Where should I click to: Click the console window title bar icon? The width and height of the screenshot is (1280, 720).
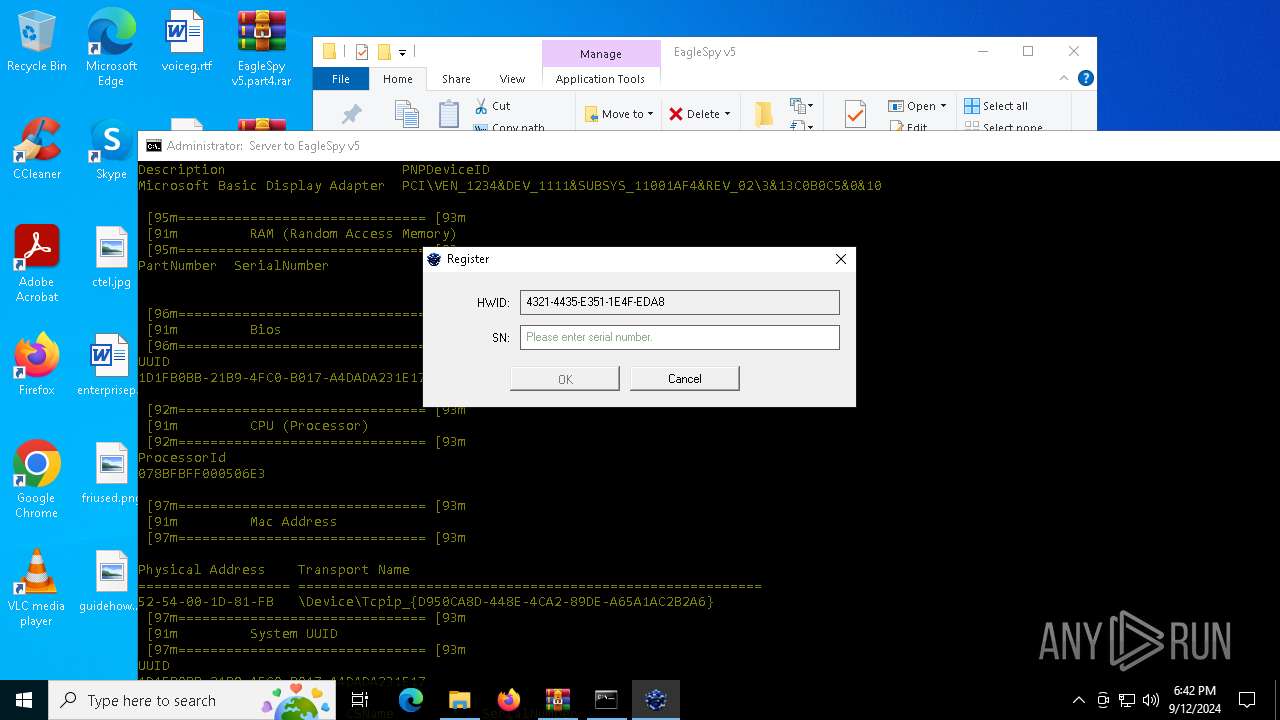(x=154, y=146)
